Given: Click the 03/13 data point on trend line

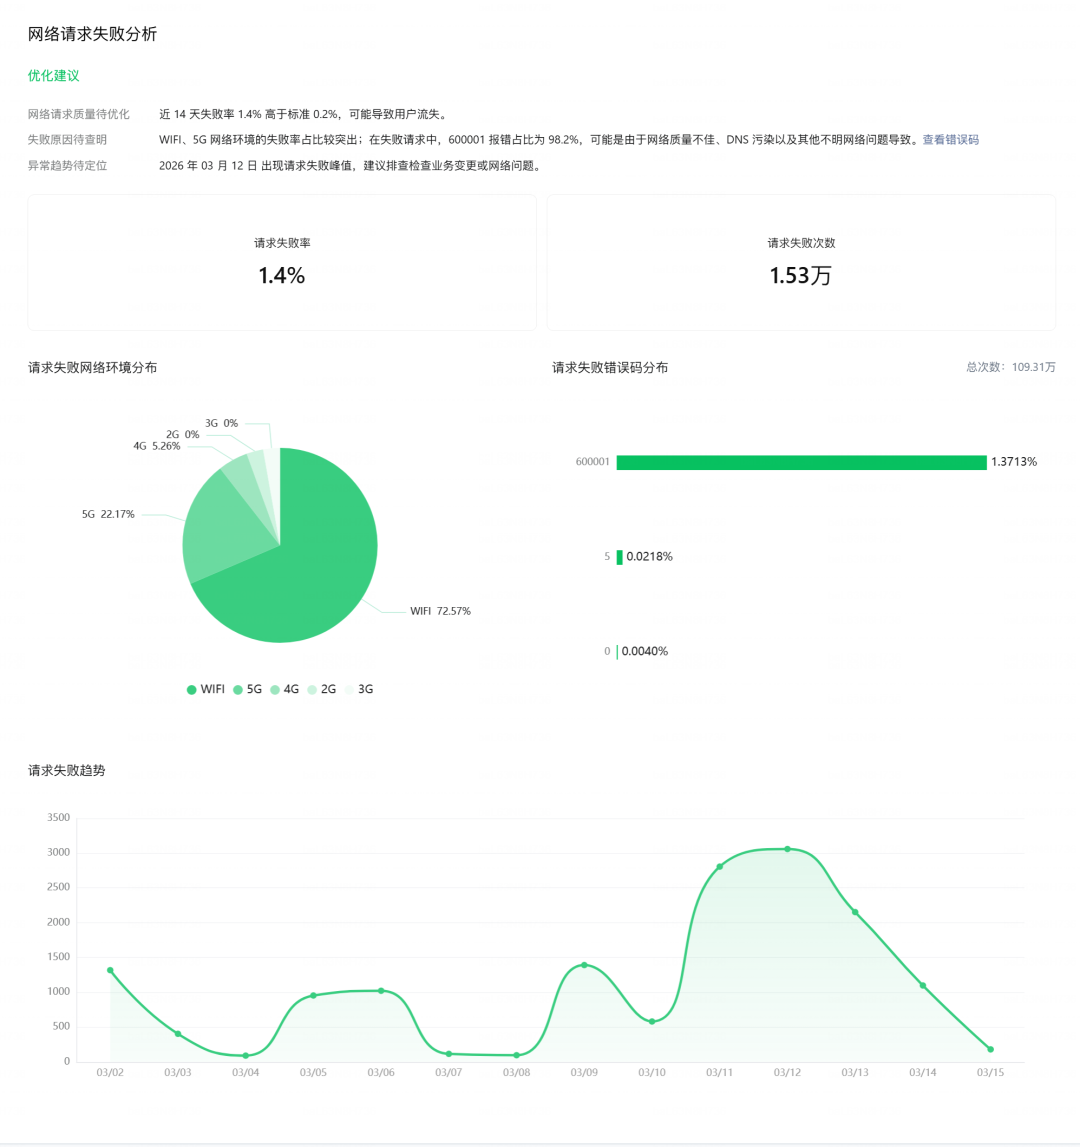Looking at the screenshot, I should point(855,912).
